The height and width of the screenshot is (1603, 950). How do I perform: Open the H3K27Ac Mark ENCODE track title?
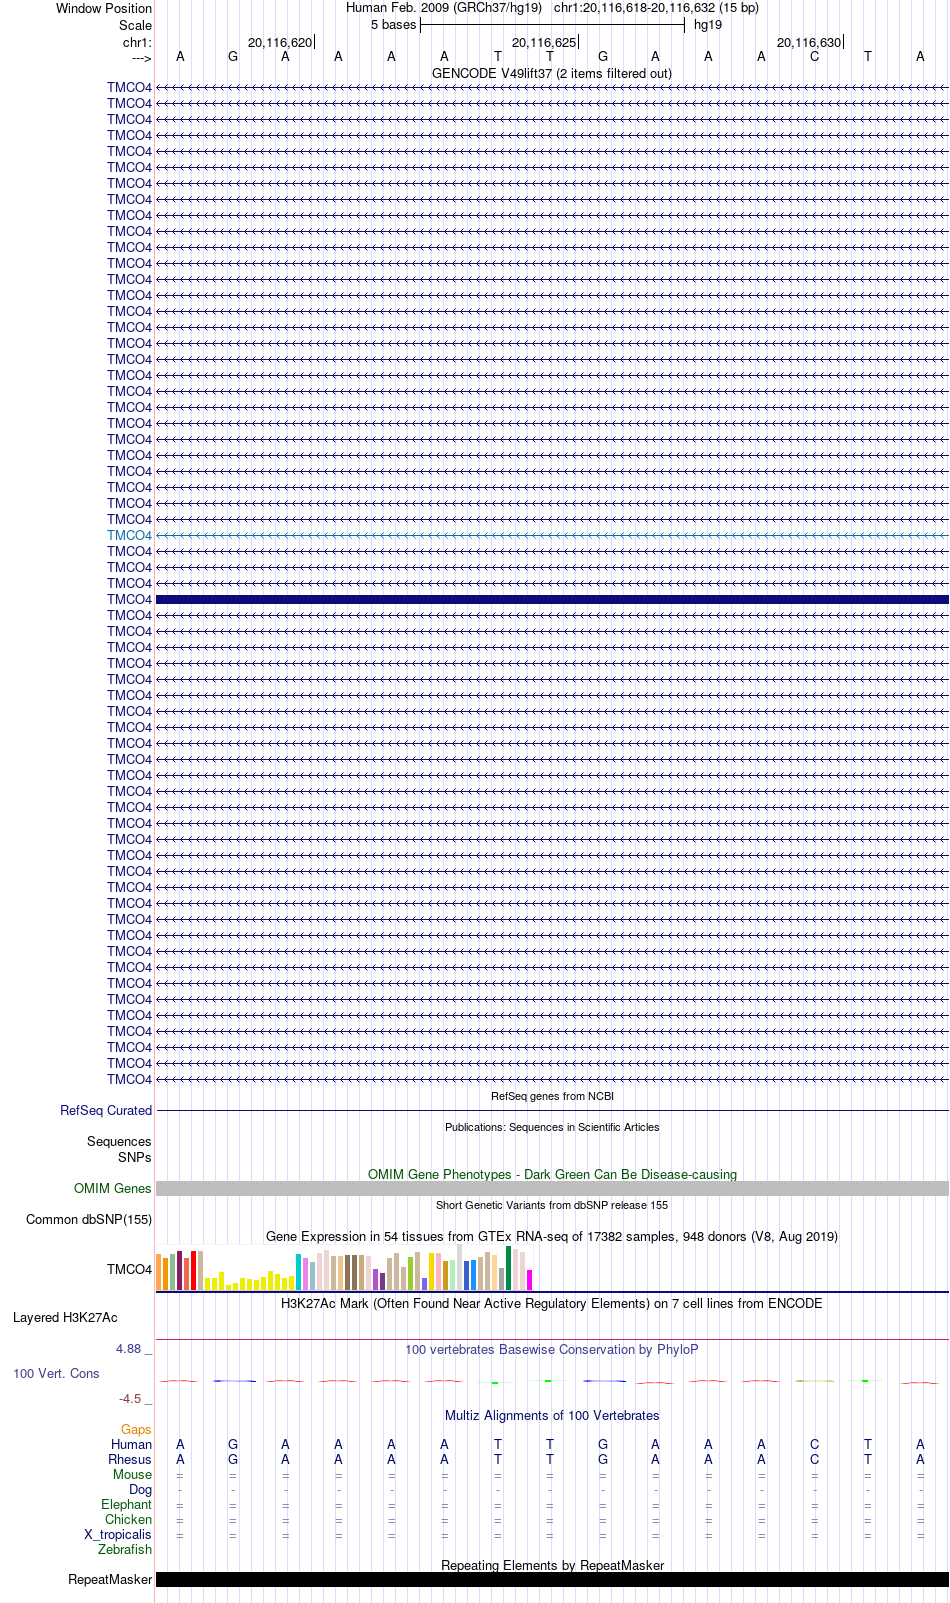point(552,1304)
